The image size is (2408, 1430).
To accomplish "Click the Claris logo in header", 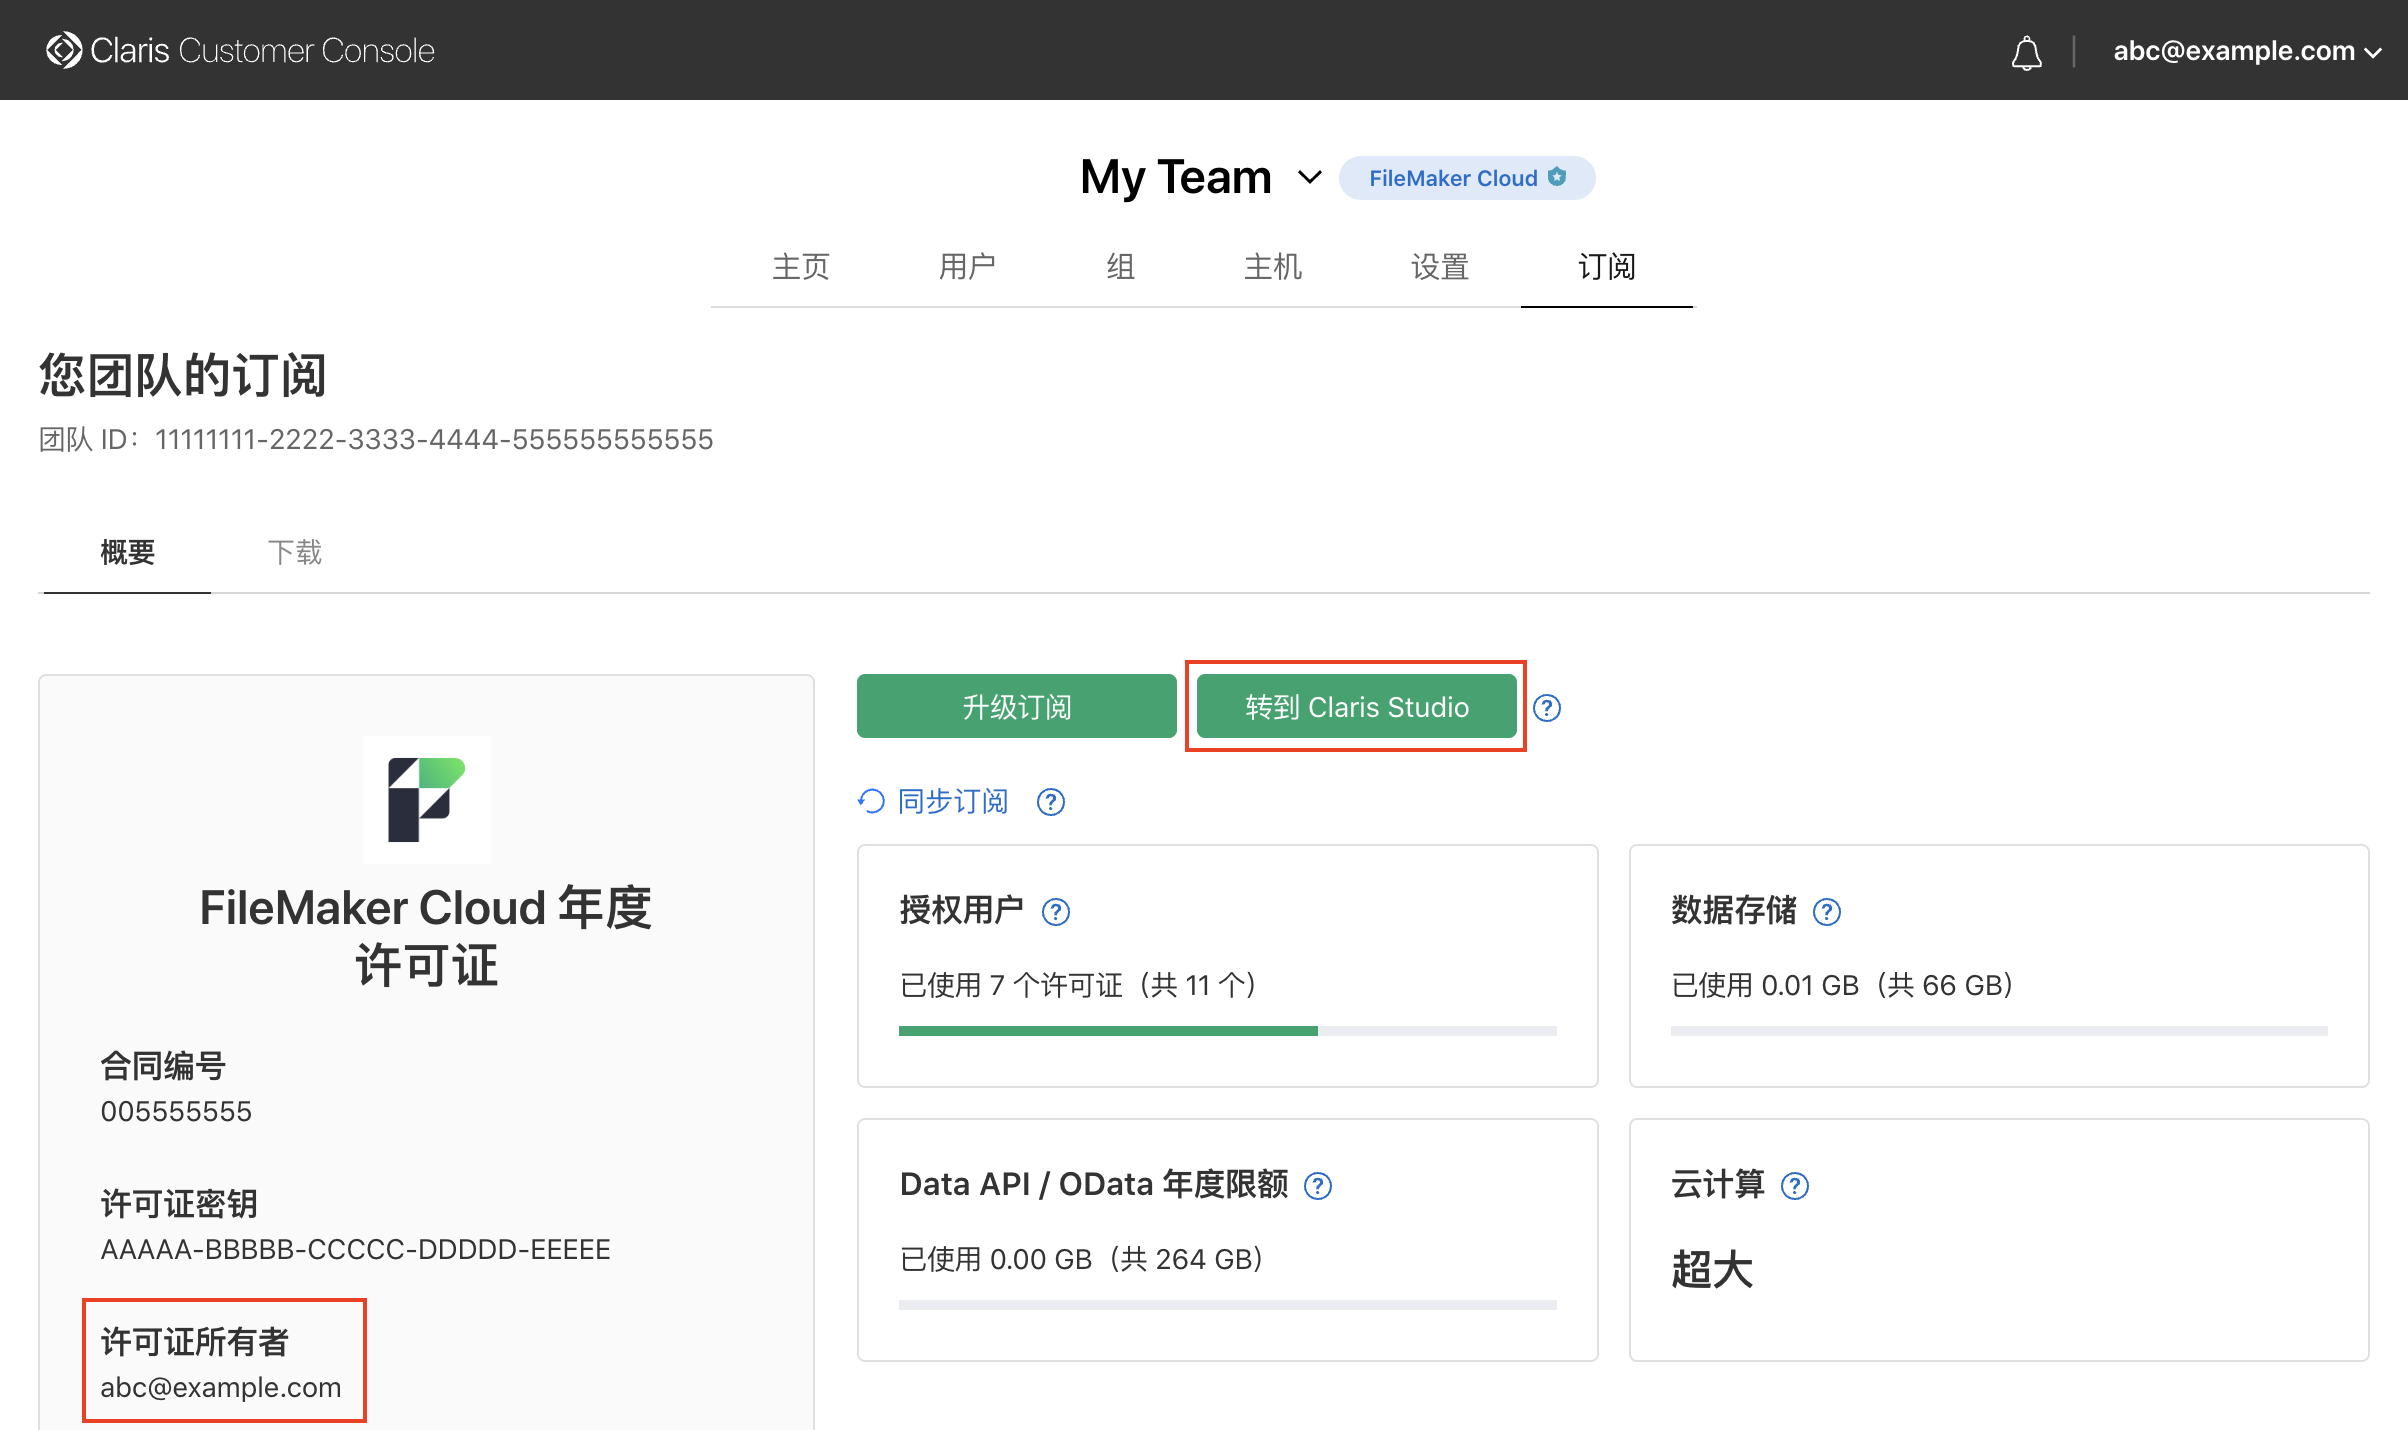I will (x=64, y=50).
